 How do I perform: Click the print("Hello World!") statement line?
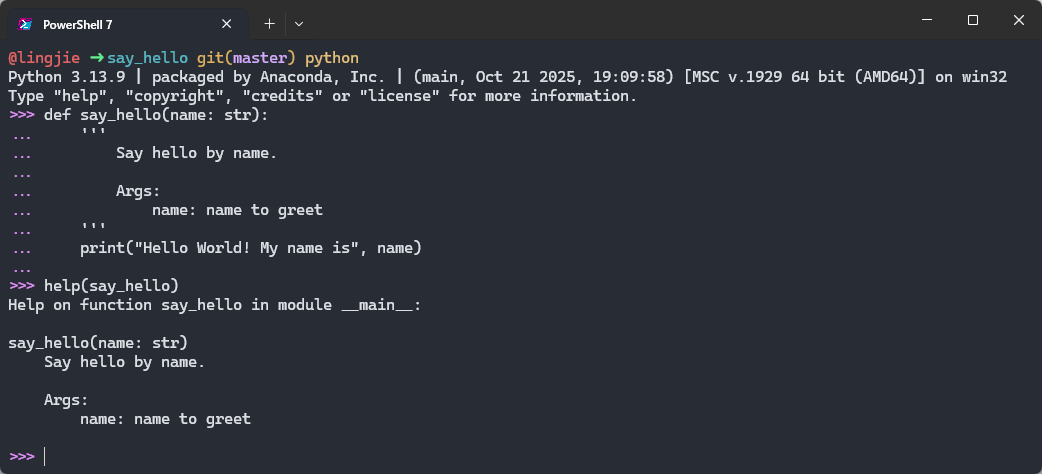251,248
